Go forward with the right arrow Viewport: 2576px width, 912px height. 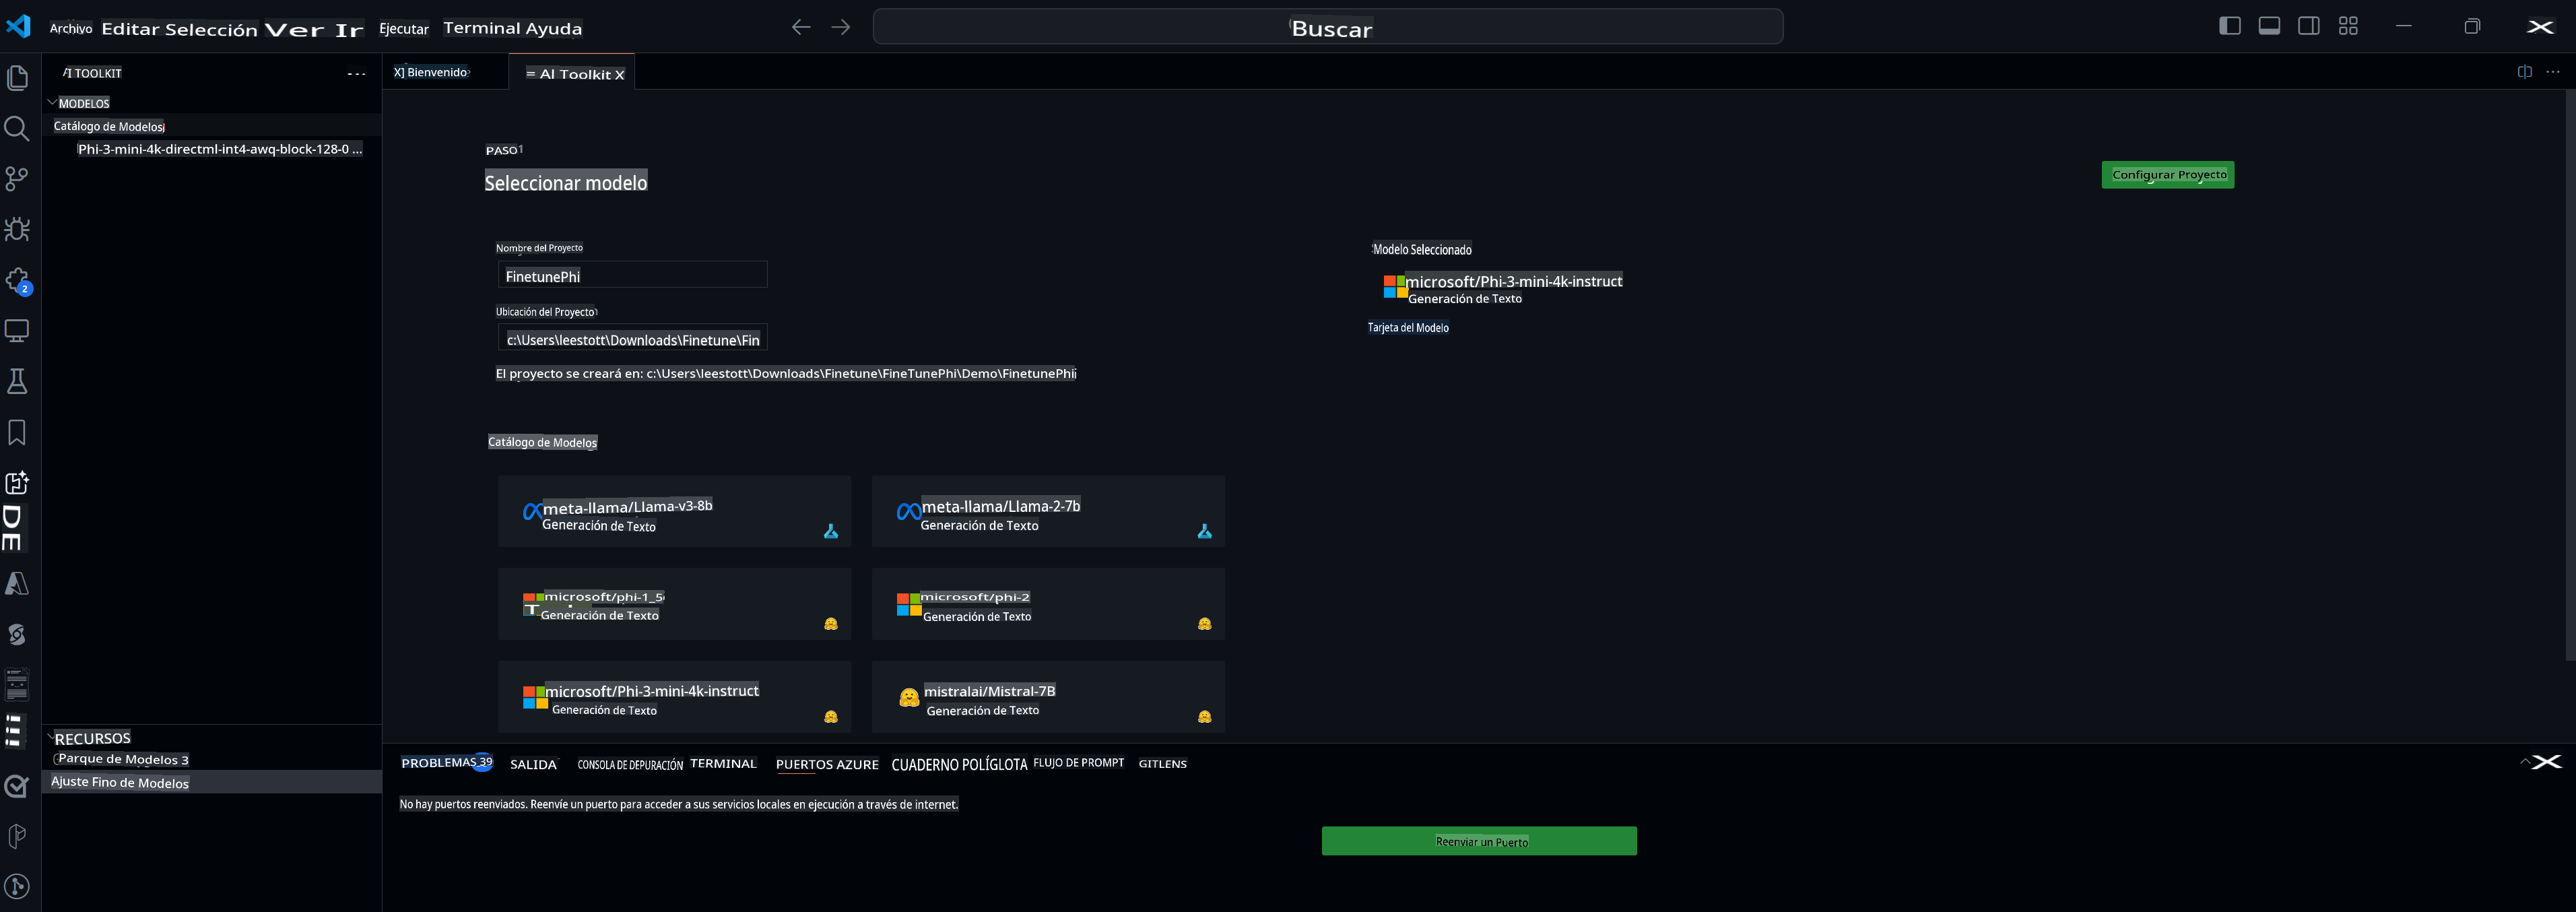[x=841, y=27]
